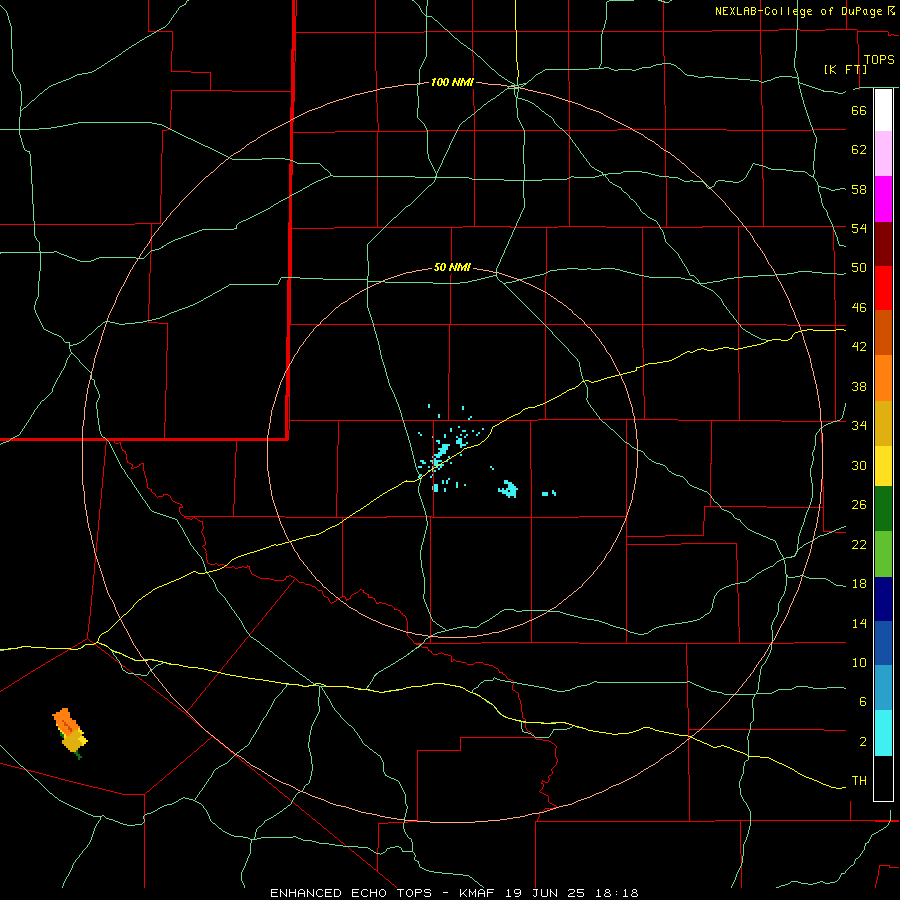Click the "50 NMI" range ring label
900x900 pixels.
click(x=452, y=267)
